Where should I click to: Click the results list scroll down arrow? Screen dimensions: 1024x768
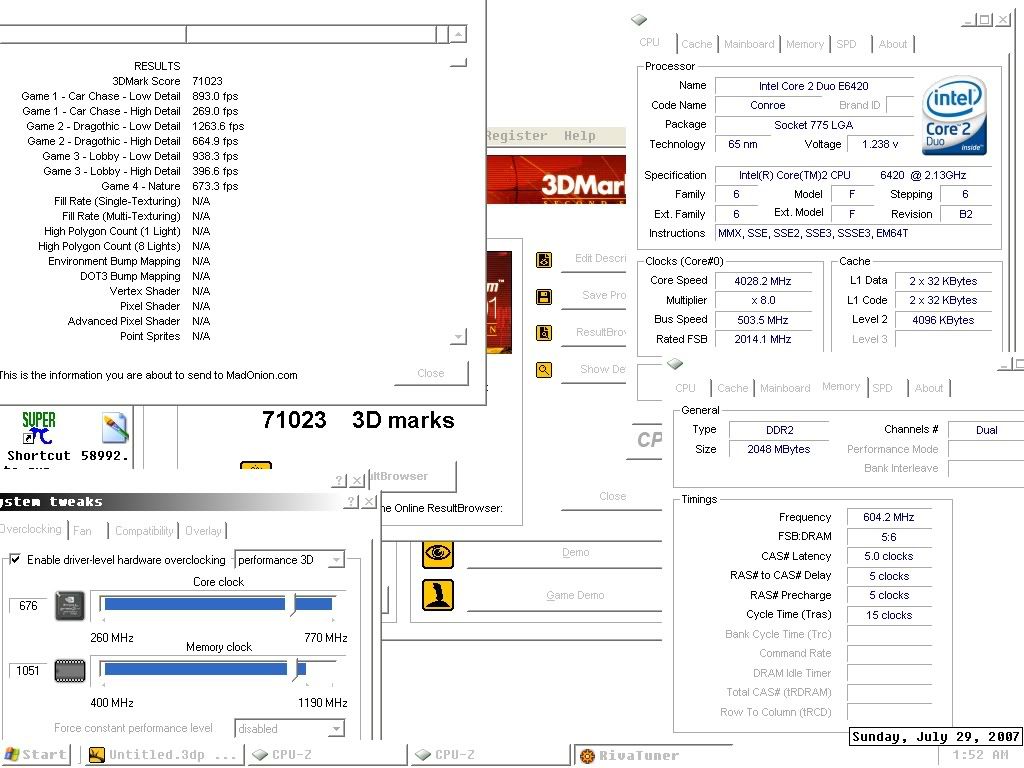tap(459, 337)
